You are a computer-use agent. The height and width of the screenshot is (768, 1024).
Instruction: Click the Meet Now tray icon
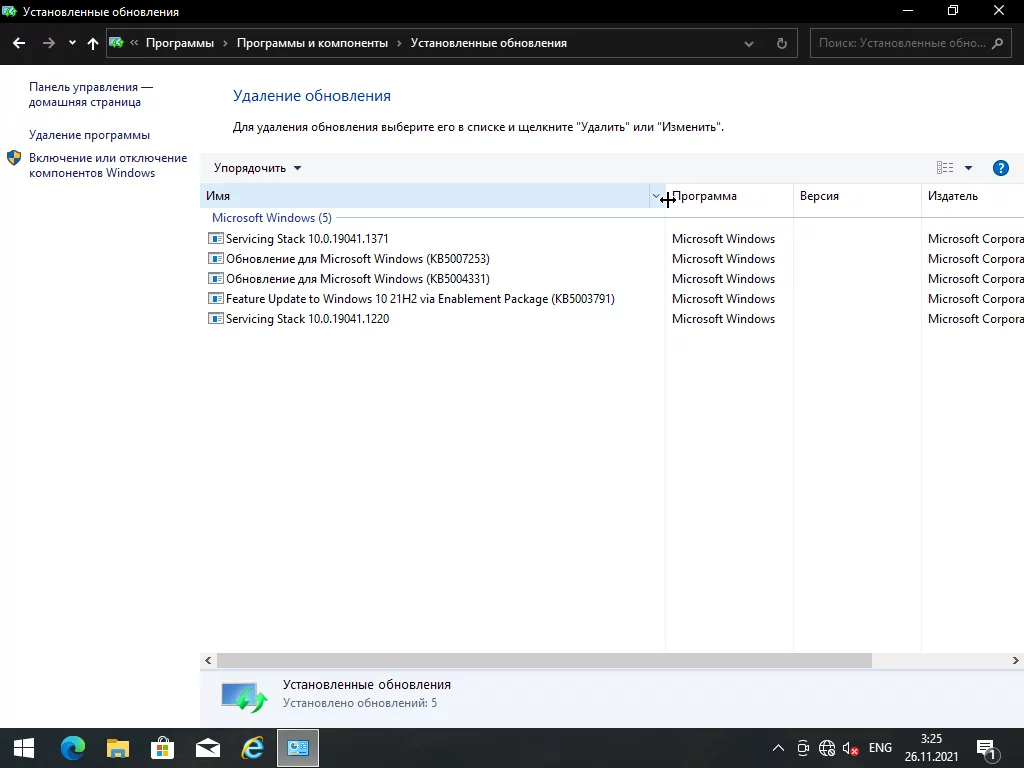tap(803, 748)
